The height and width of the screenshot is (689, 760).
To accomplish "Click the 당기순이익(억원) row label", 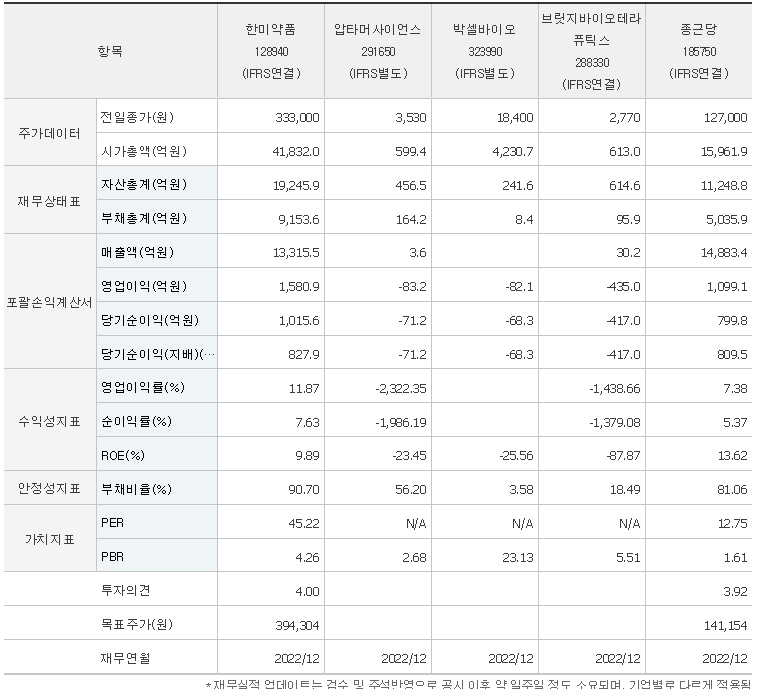I will pyautogui.click(x=150, y=320).
